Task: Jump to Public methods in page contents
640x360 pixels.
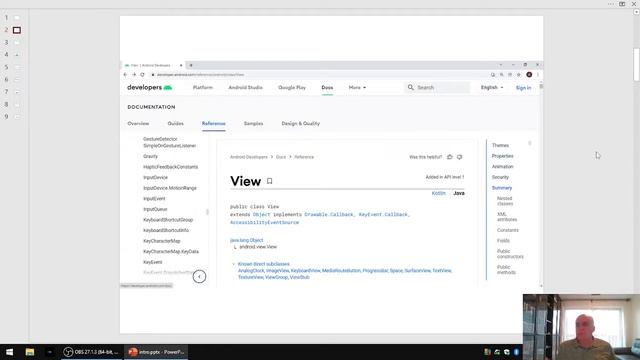Action: pyautogui.click(x=506, y=270)
